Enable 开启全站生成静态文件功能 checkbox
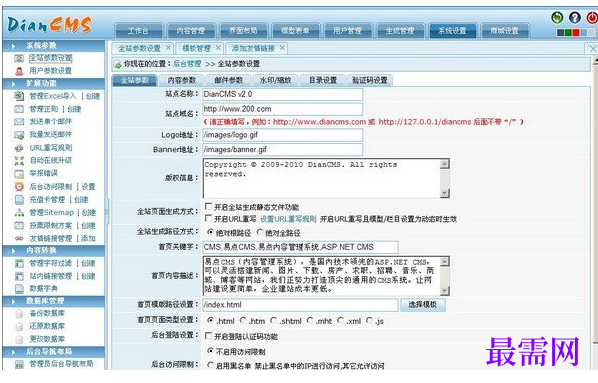 coord(208,206)
